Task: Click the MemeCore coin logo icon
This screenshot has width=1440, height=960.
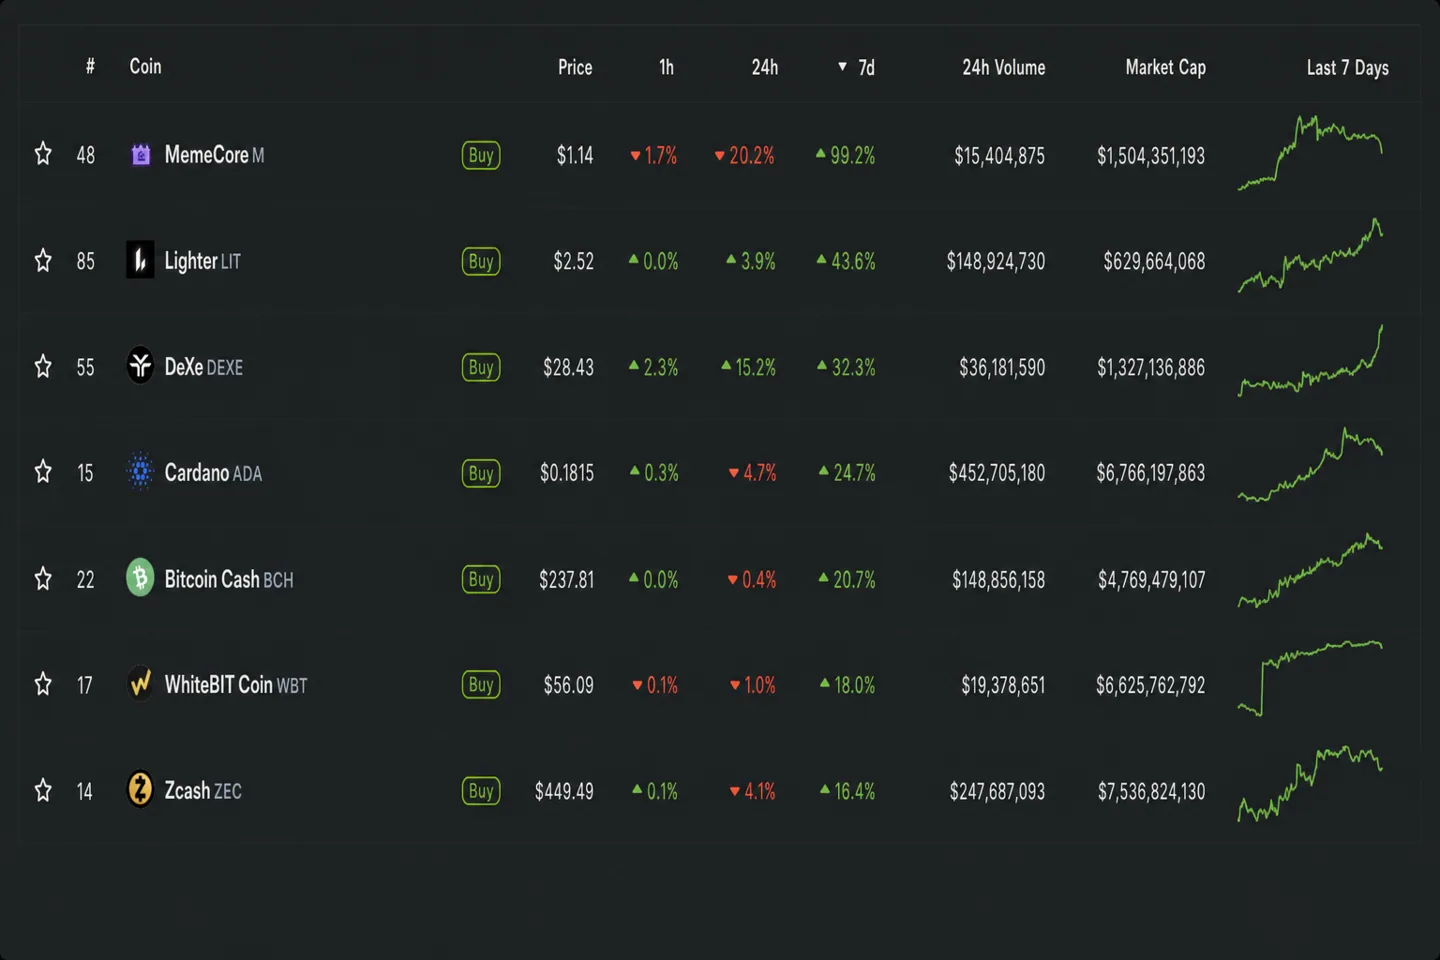Action: (x=140, y=155)
